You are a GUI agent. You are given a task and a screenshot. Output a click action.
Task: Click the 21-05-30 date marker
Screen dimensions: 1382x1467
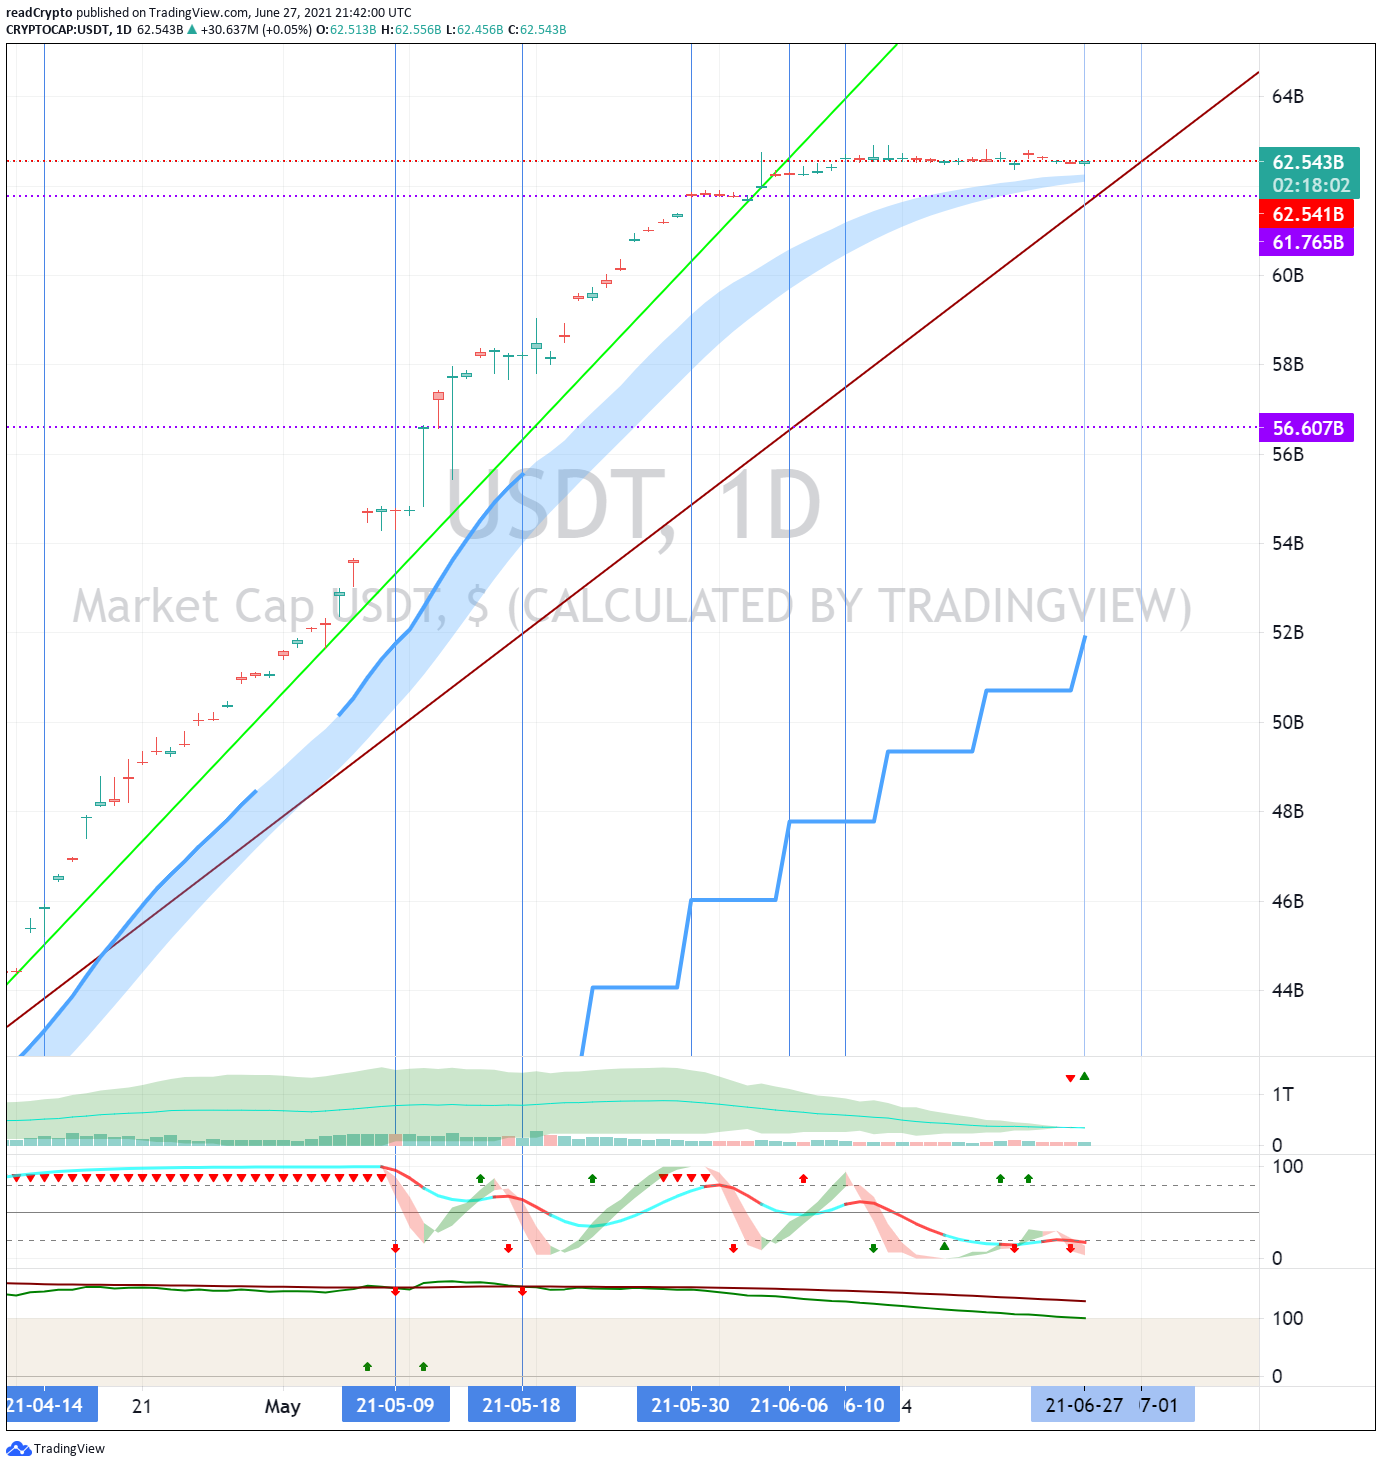coord(690,1405)
